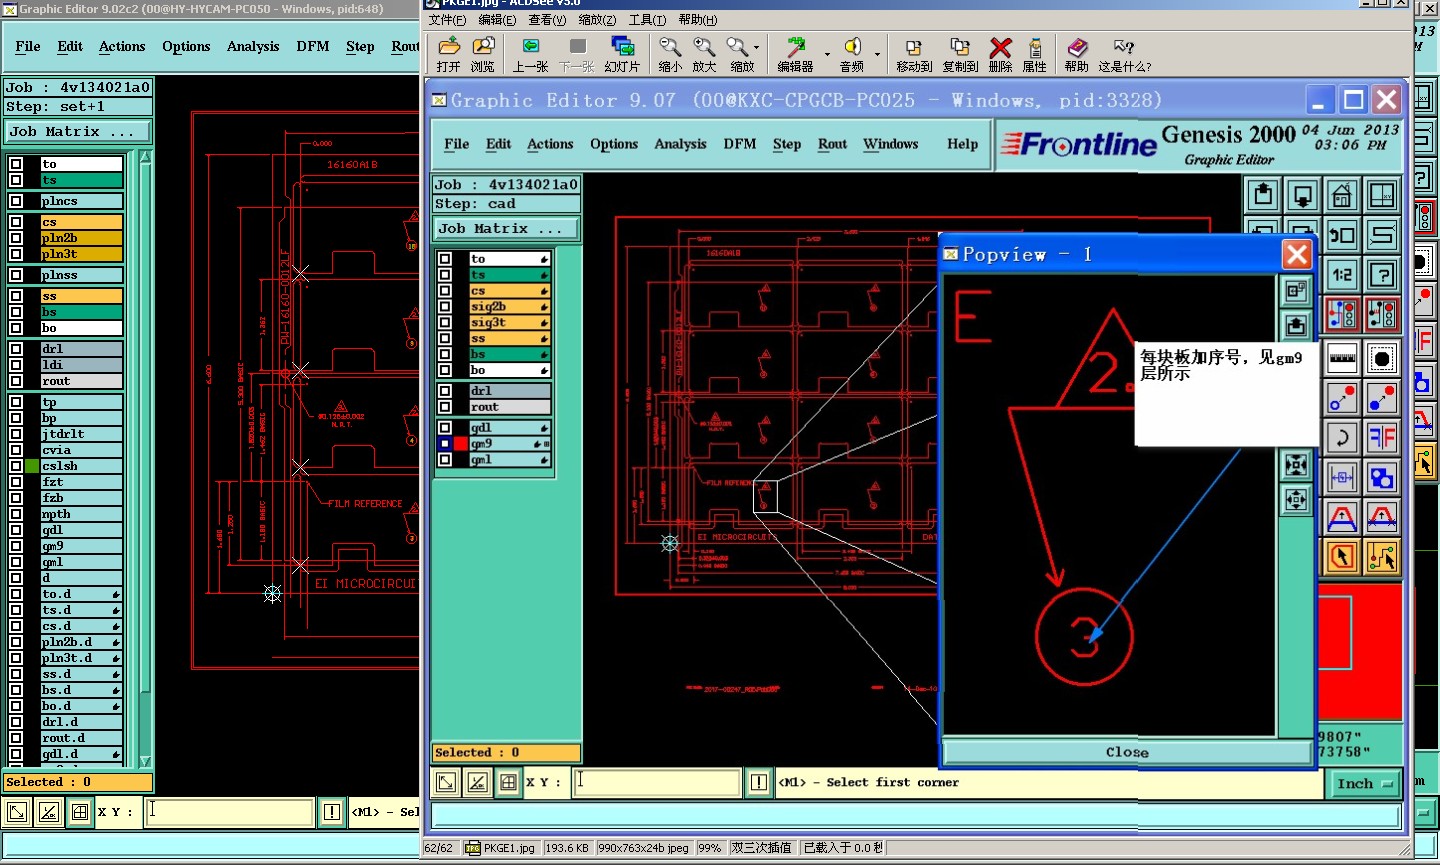The width and height of the screenshot is (1440, 865).
Task: Toggle checkbox for layer drl in front window
Action: point(445,391)
